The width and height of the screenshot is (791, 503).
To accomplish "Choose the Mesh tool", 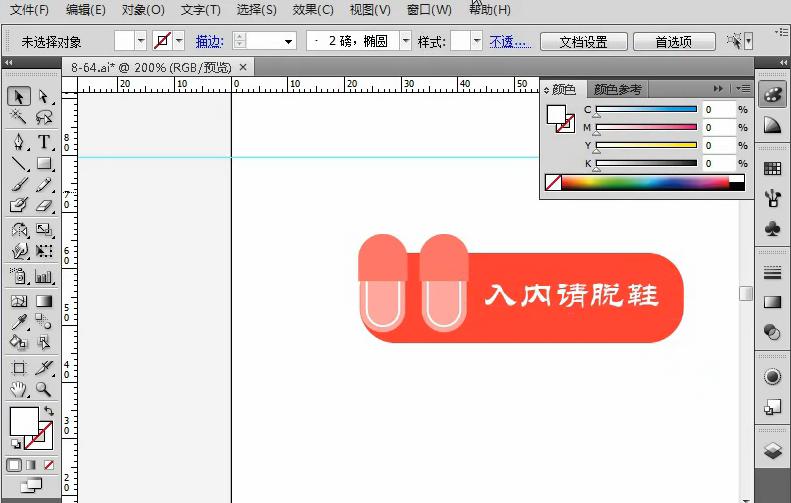I will [x=19, y=301].
